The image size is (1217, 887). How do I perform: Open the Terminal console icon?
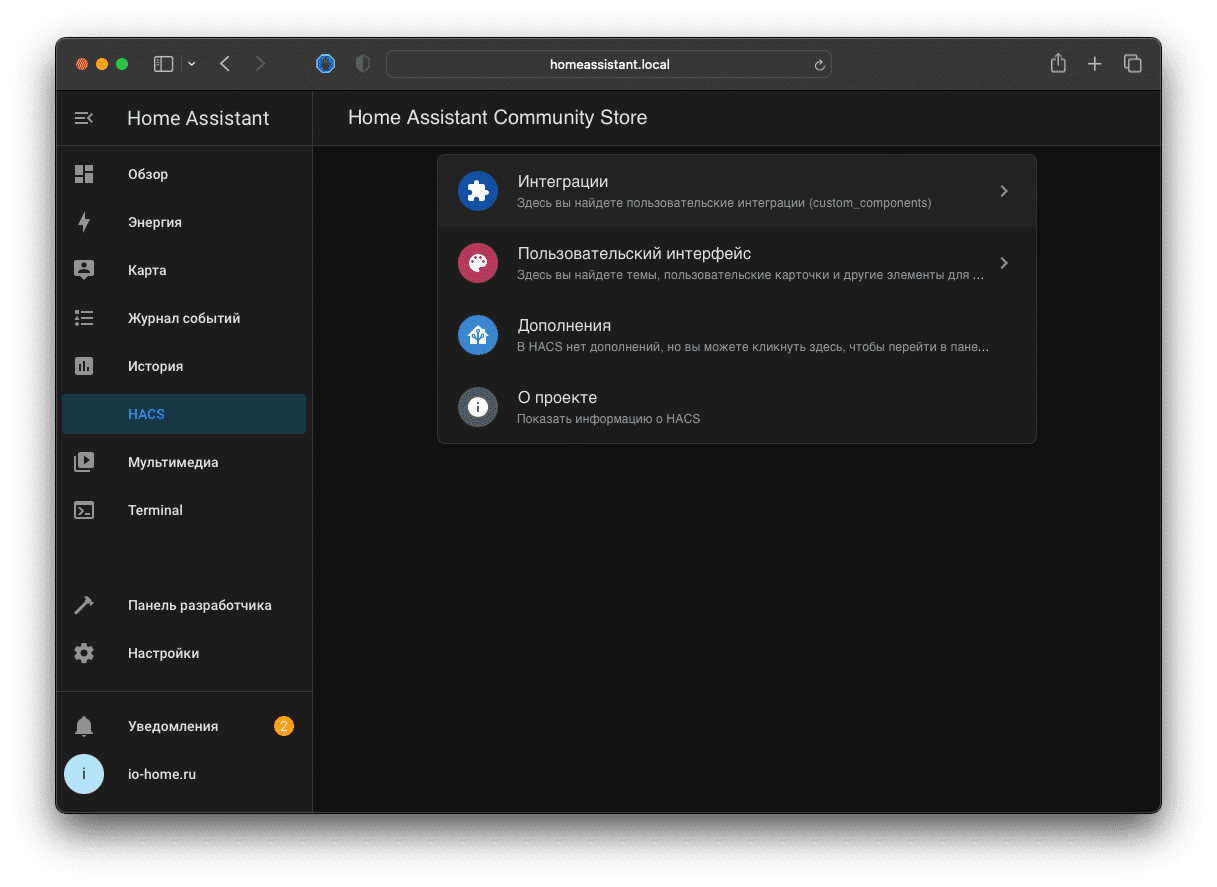(x=84, y=510)
